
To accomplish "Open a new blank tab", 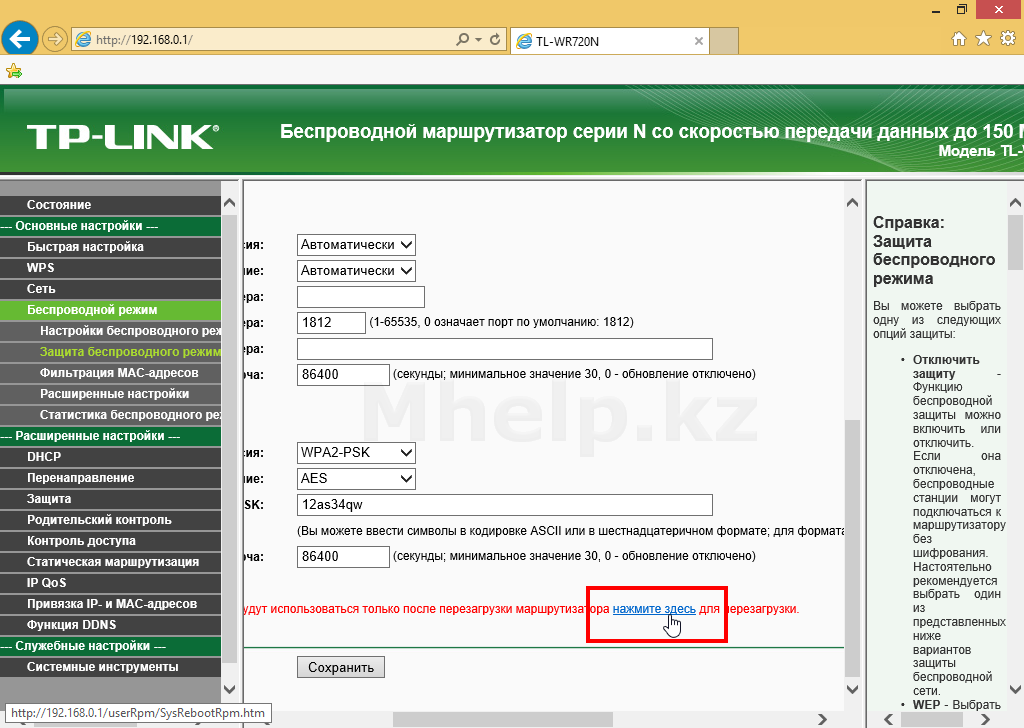I will [724, 40].
